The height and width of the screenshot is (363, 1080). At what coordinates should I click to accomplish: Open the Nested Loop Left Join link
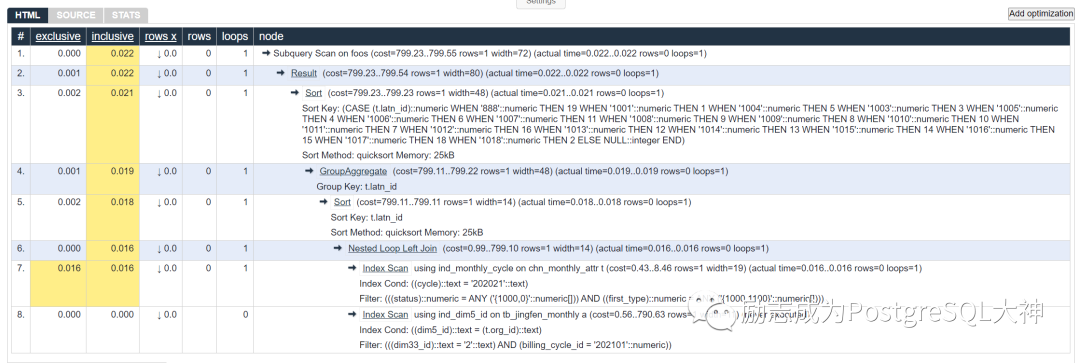[x=393, y=249]
